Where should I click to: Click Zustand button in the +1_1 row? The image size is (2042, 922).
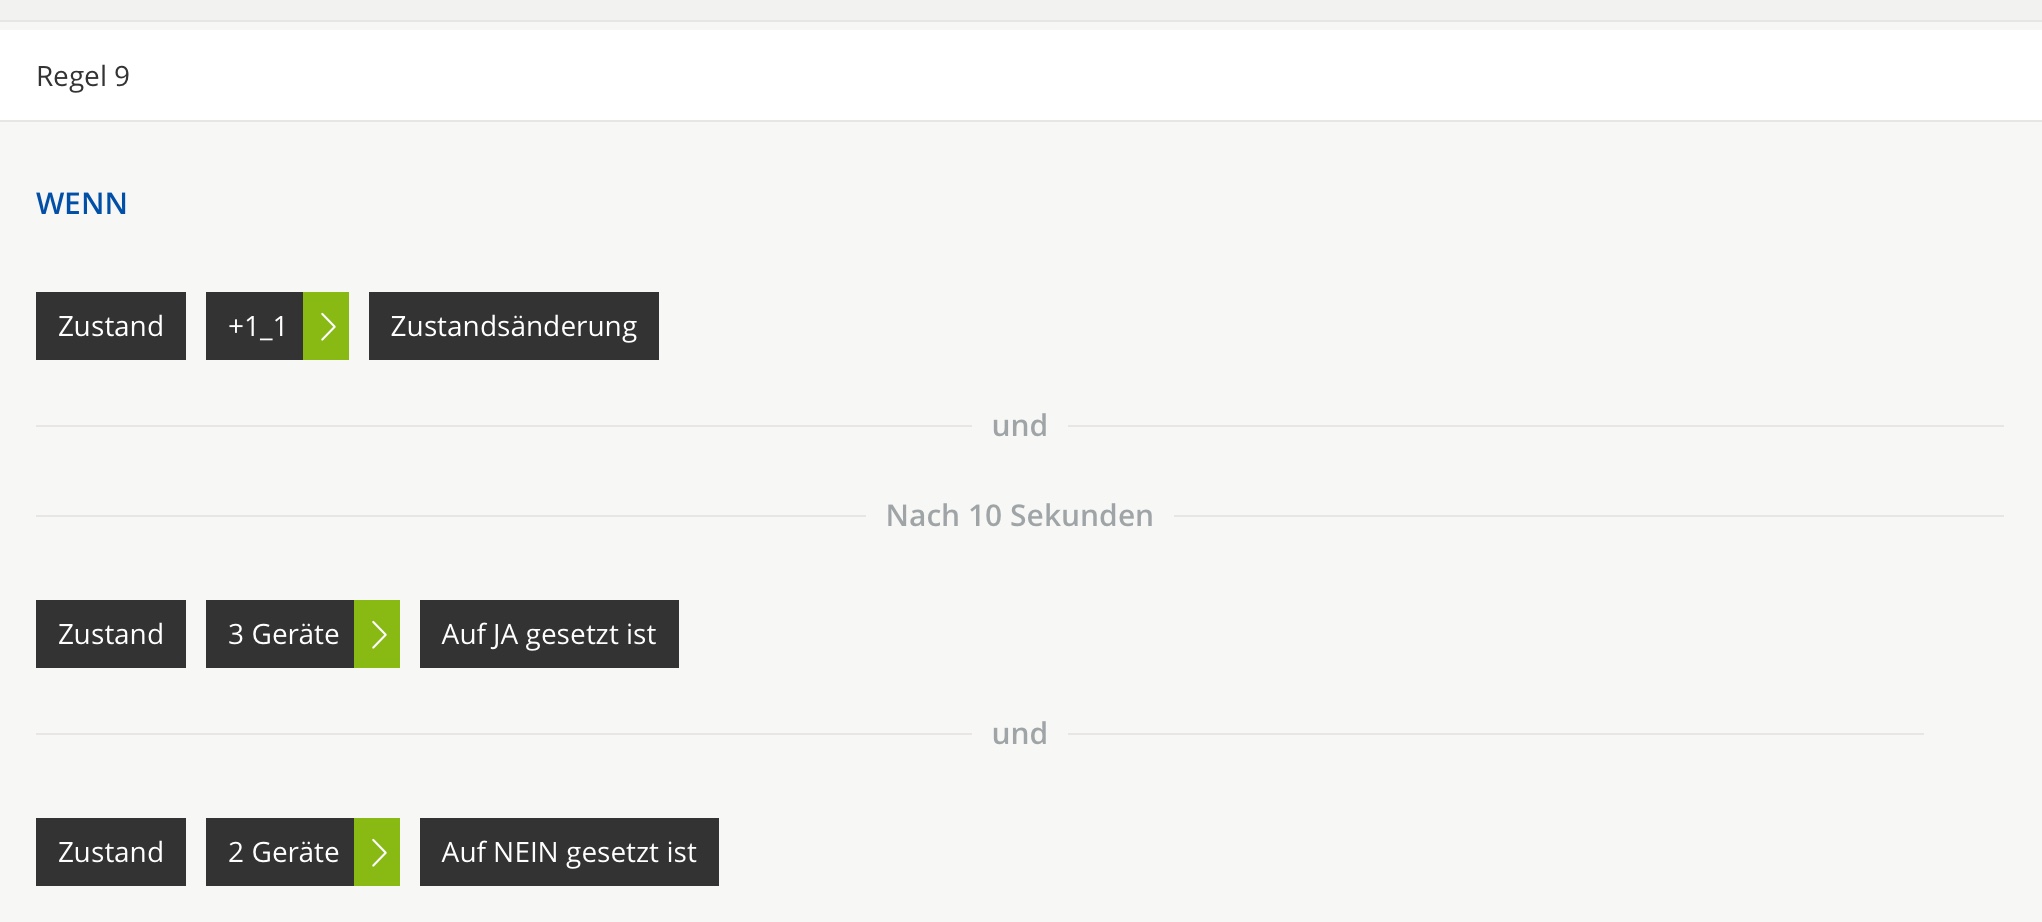pos(111,326)
